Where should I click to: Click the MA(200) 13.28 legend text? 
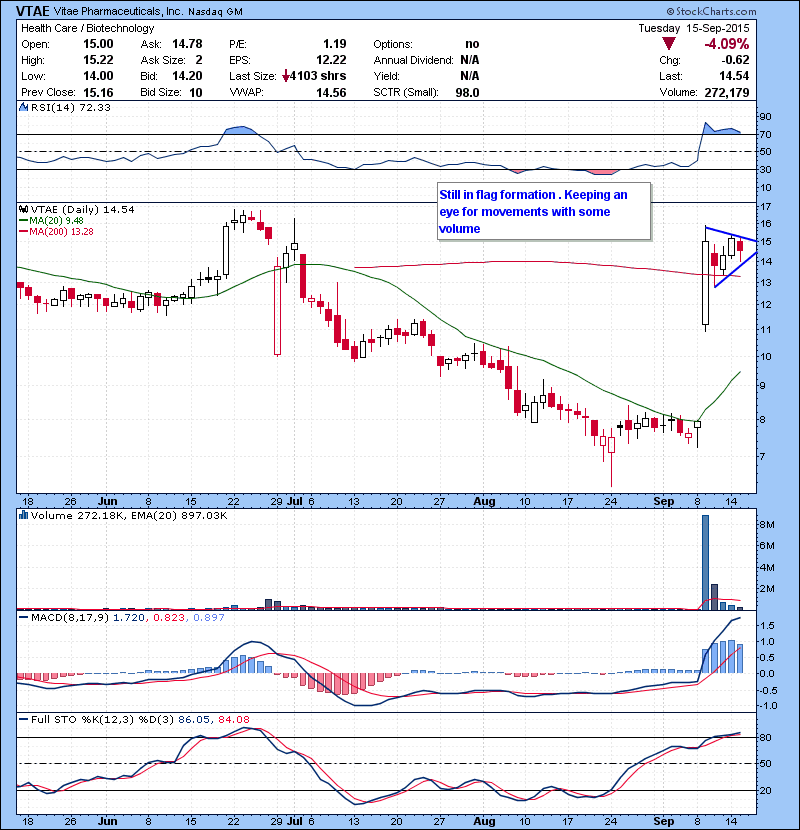(x=61, y=231)
